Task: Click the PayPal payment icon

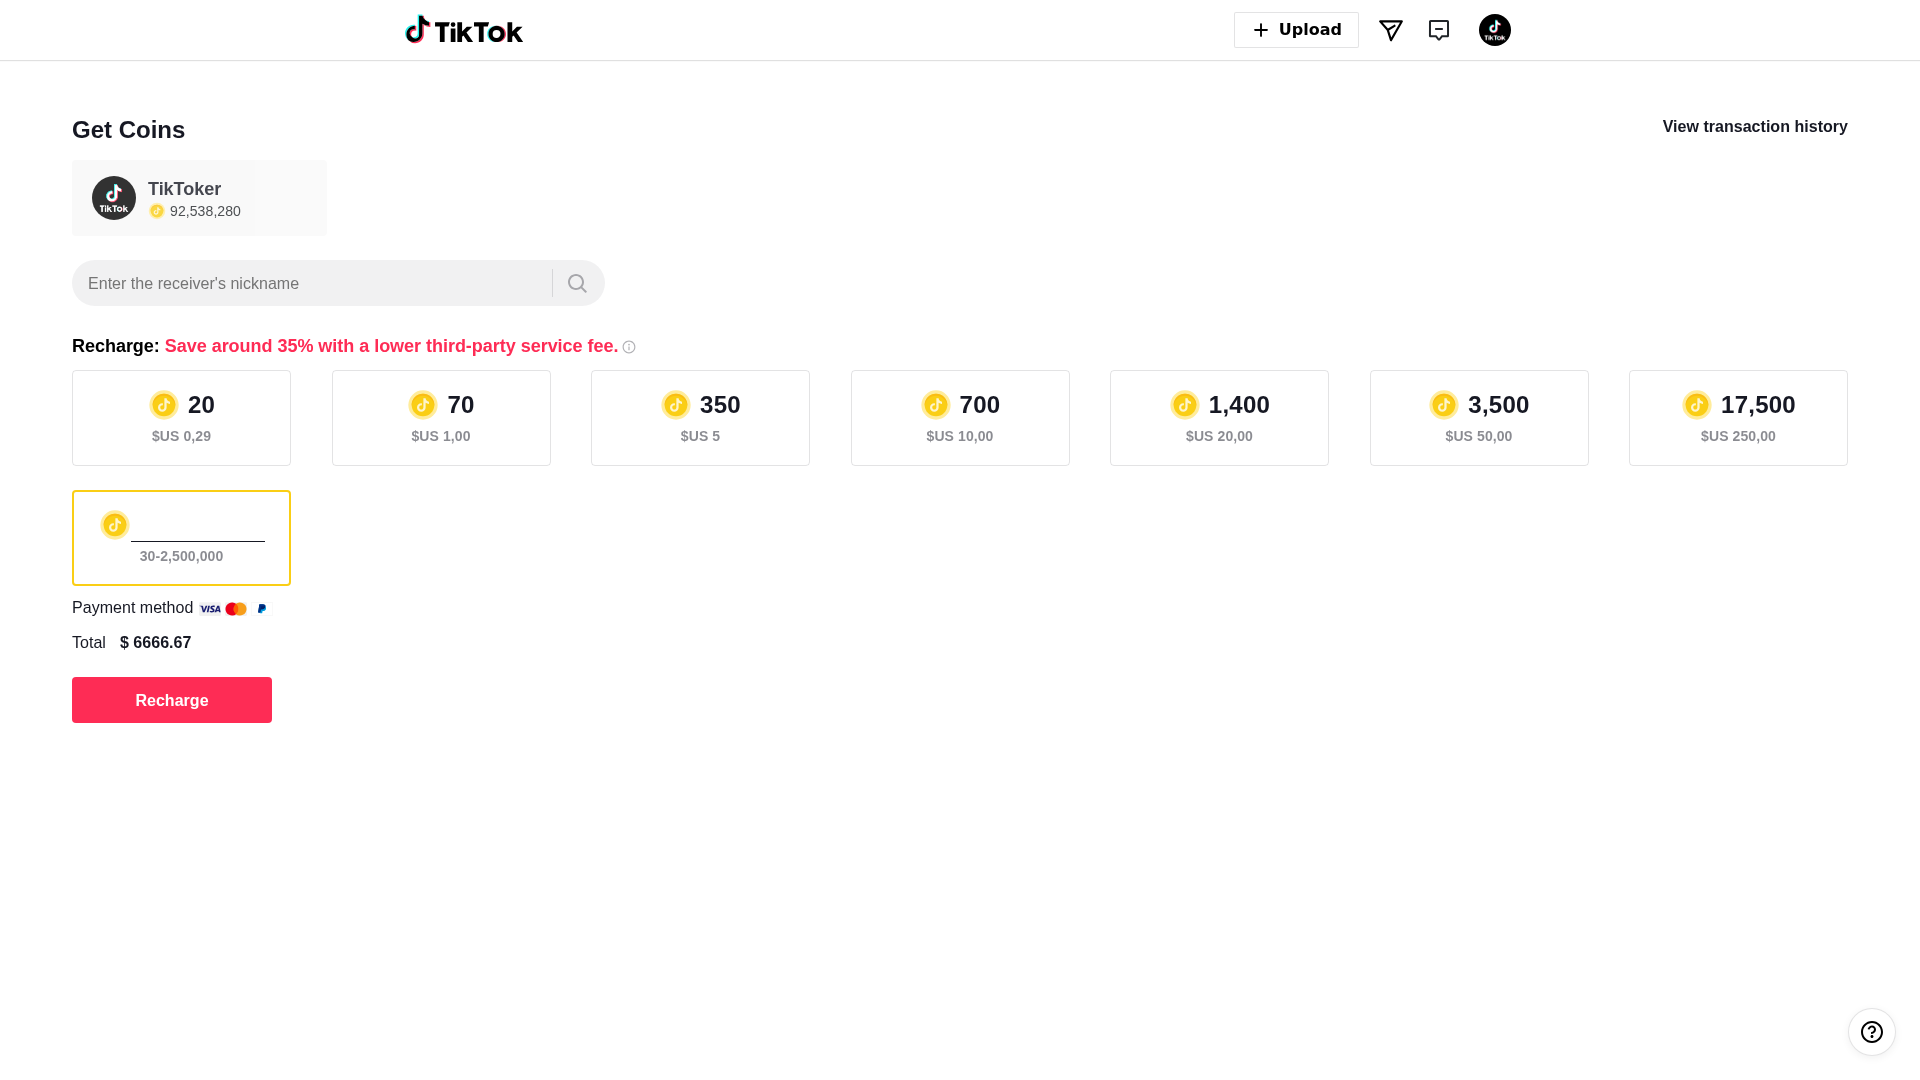Action: coord(262,609)
